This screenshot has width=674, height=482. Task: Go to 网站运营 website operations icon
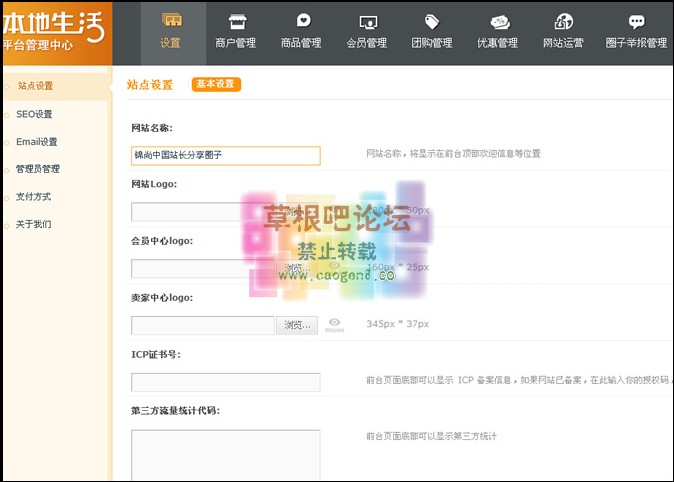pos(564,22)
